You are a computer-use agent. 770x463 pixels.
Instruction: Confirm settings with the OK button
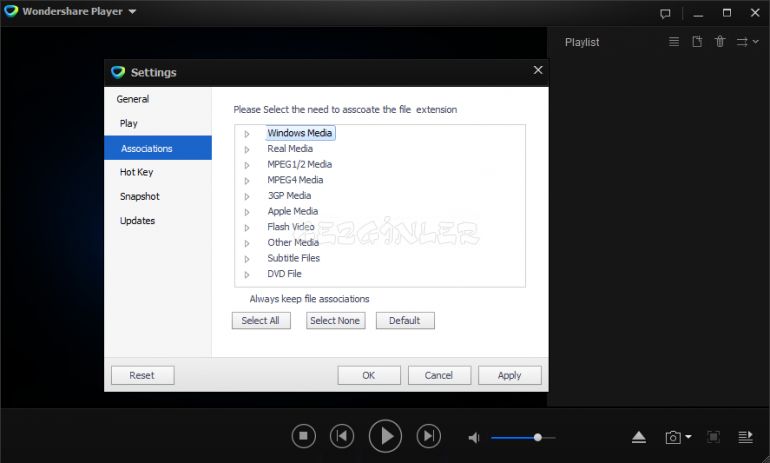369,376
